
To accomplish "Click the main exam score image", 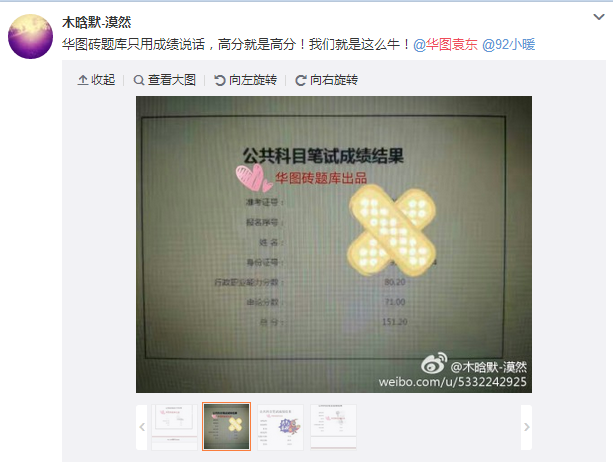I will 334,244.
